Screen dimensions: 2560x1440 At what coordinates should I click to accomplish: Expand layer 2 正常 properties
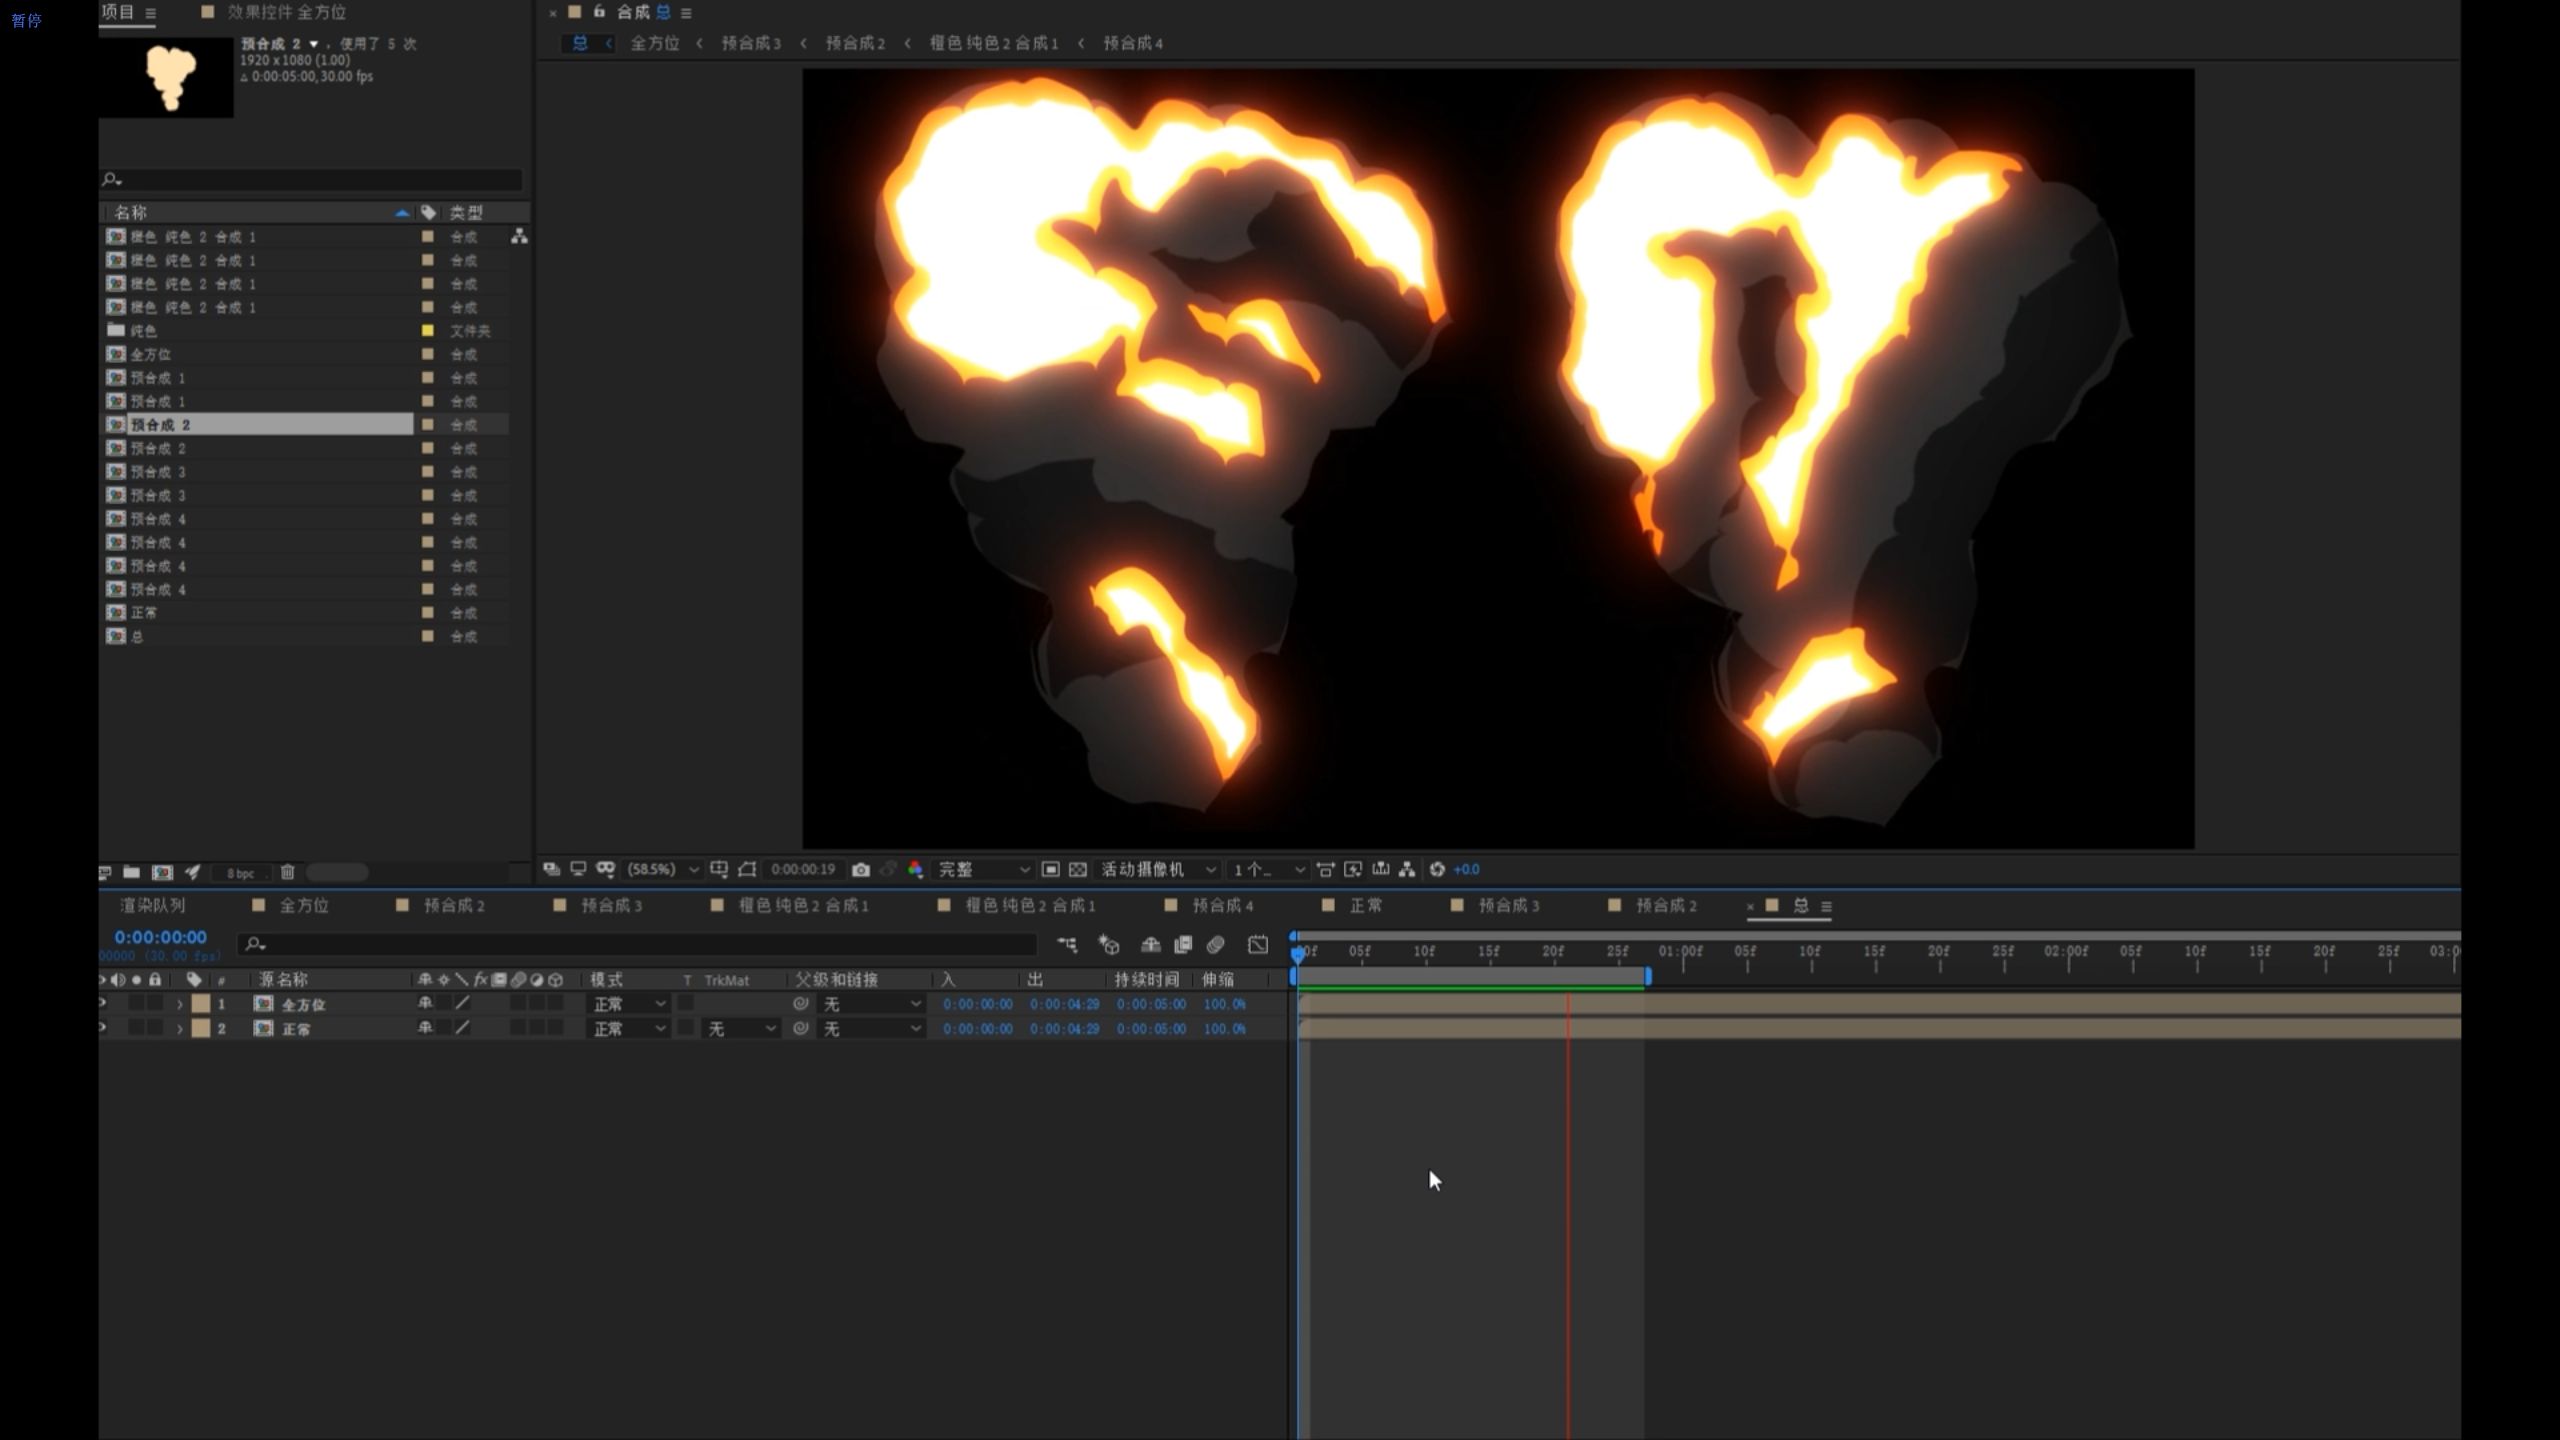click(180, 1028)
